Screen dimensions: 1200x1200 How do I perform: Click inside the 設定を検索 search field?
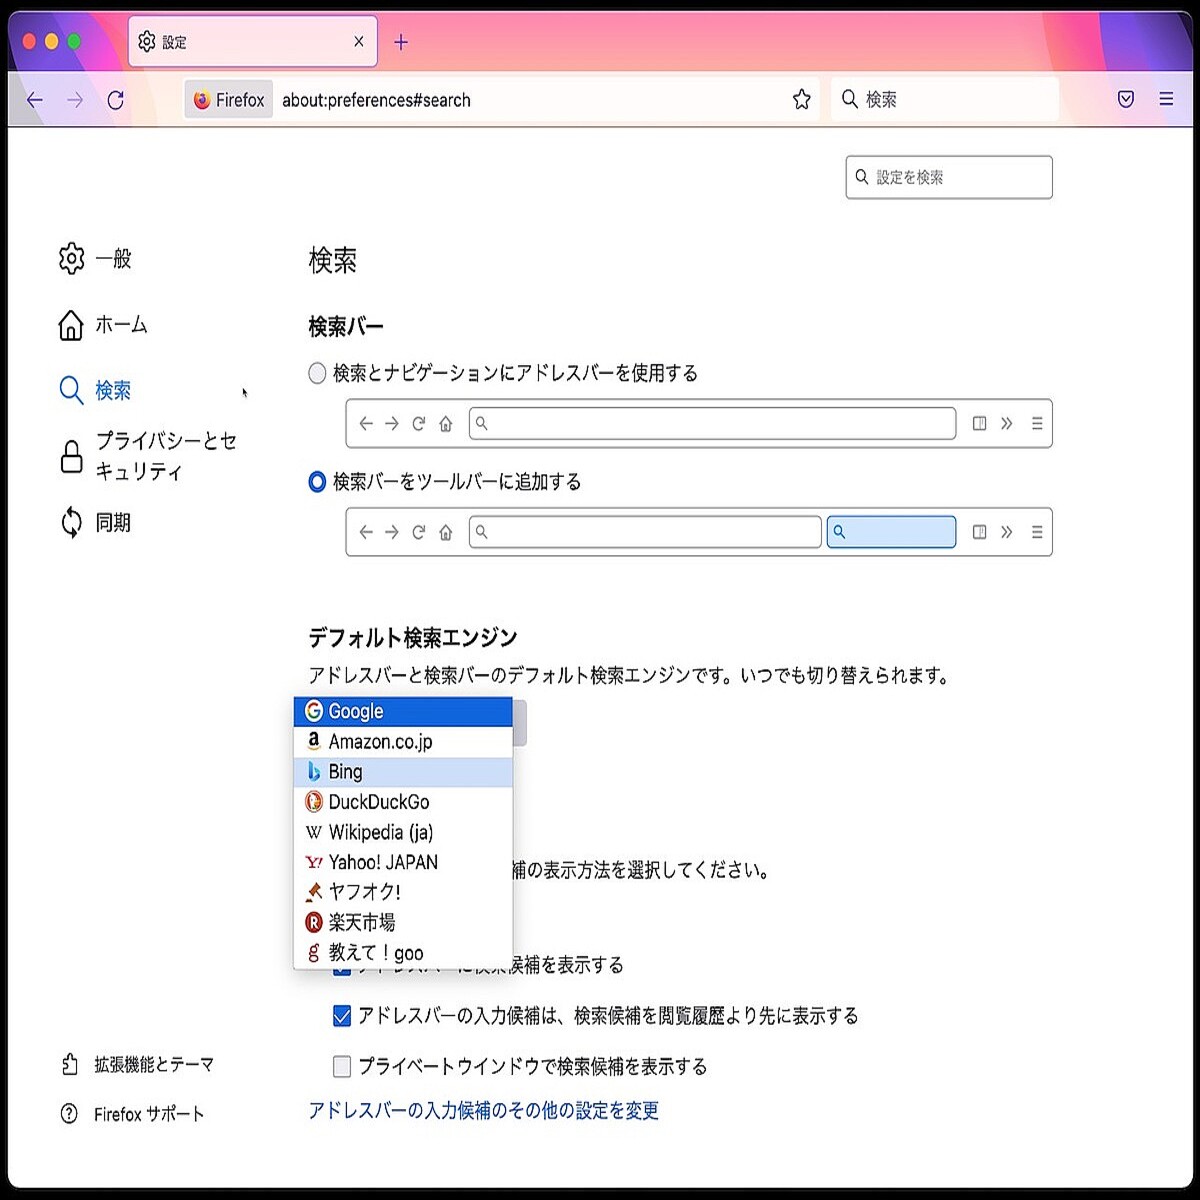point(948,177)
